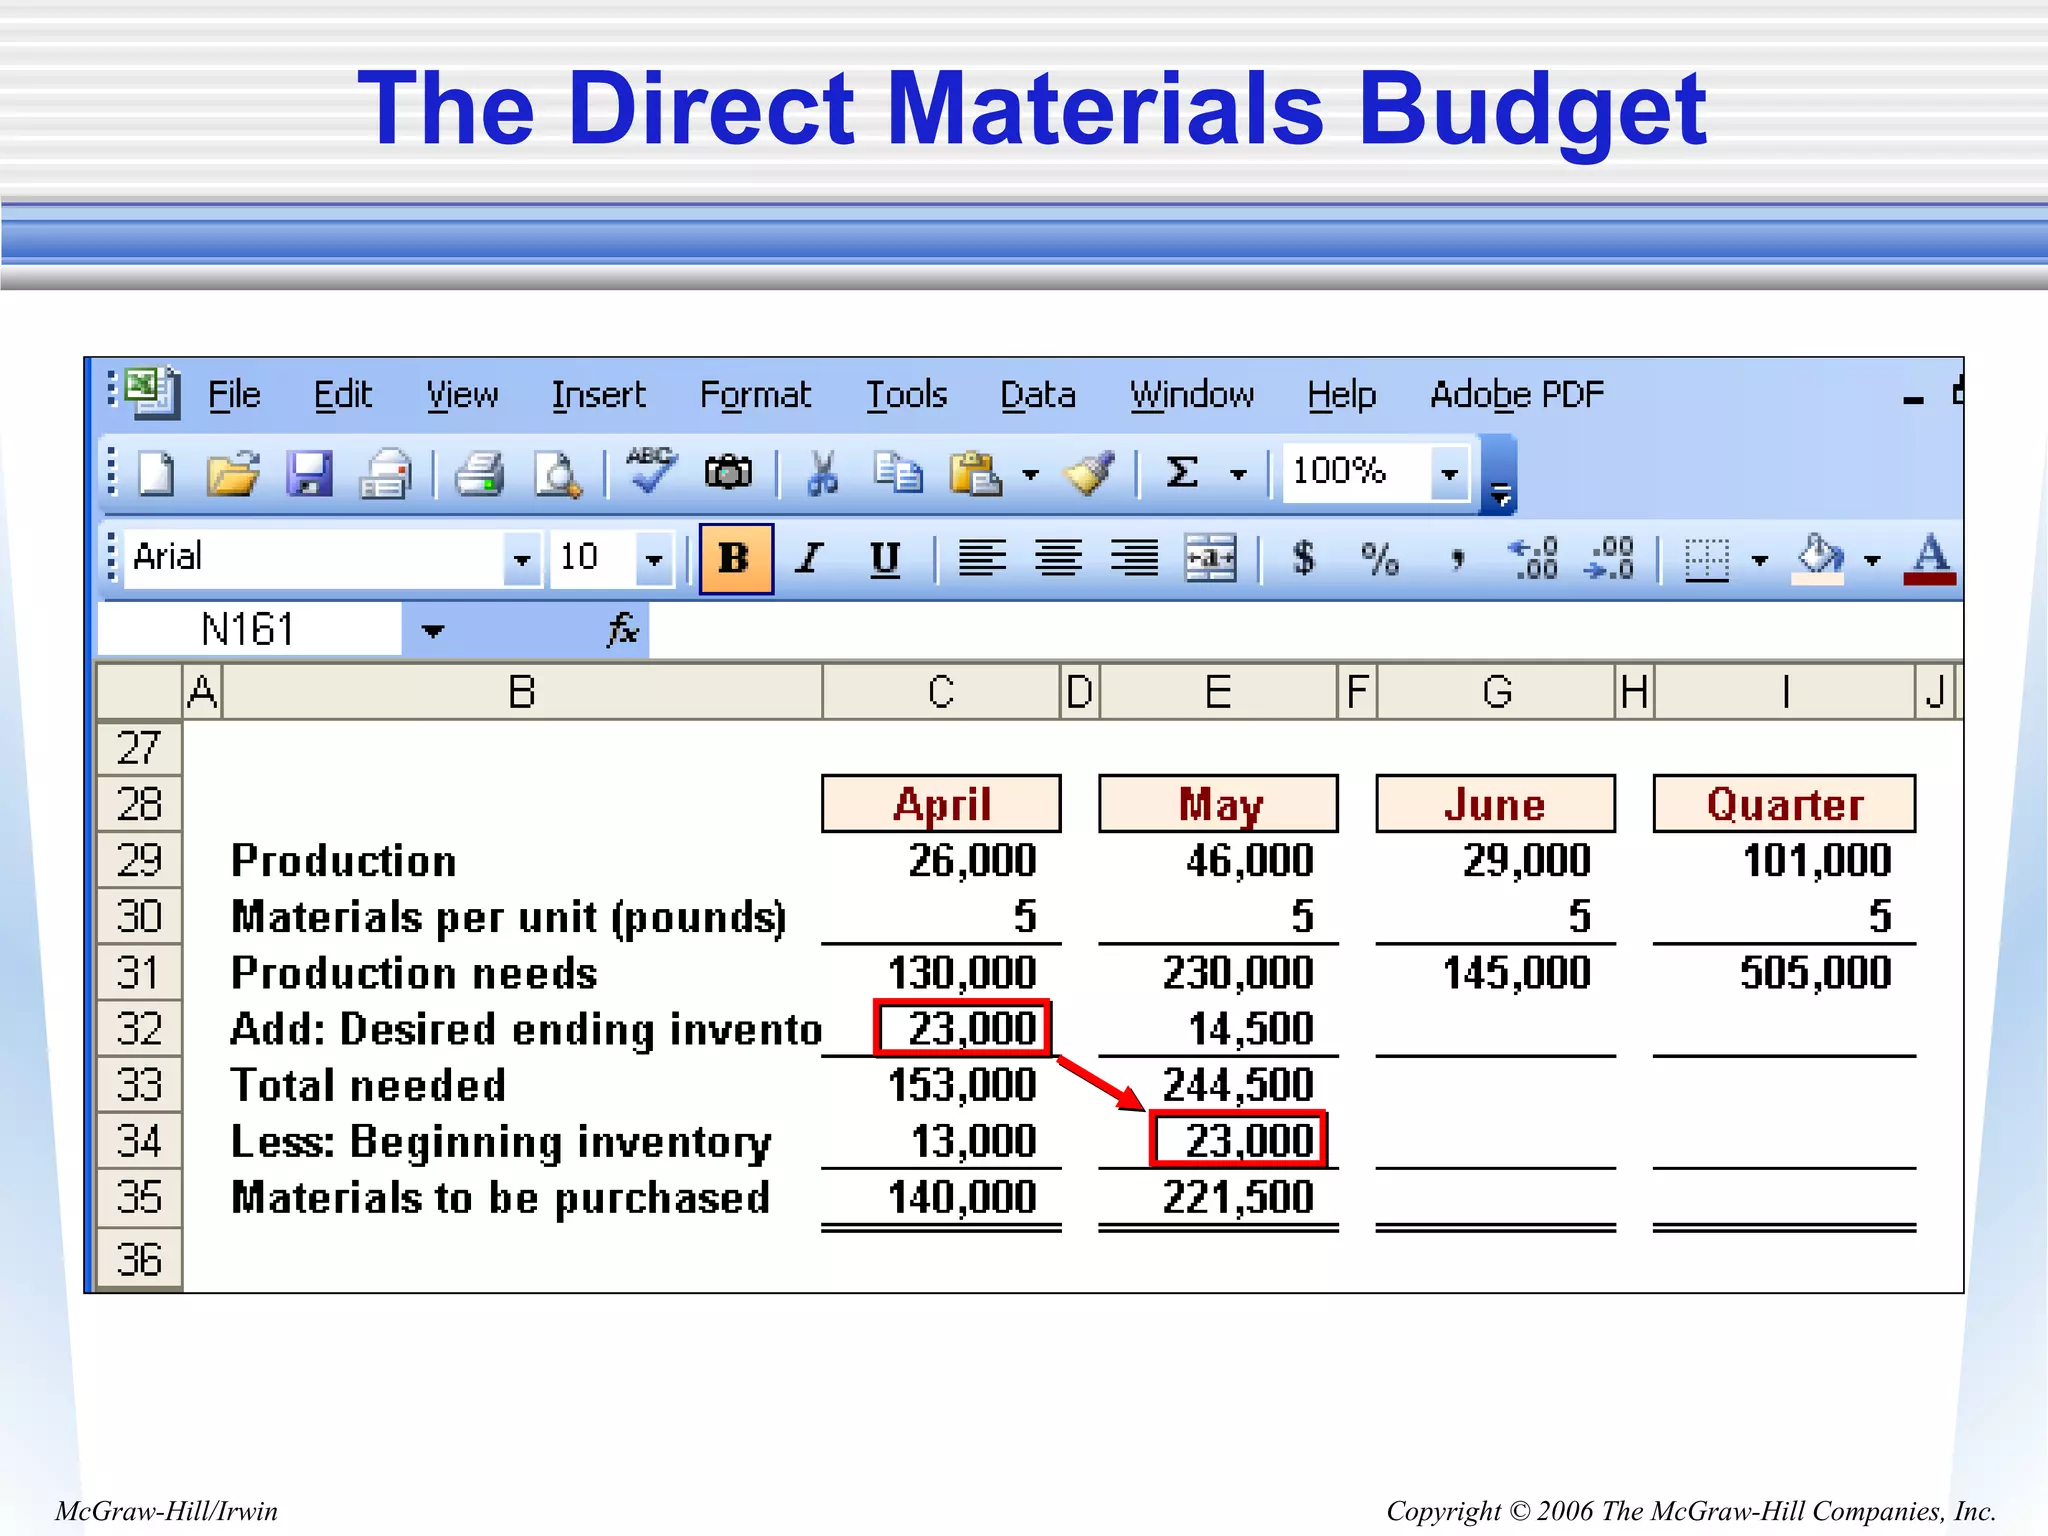Screen dimensions: 2048x1536
Task: Open the Name Box dropdown arrow
Action: (x=432, y=630)
